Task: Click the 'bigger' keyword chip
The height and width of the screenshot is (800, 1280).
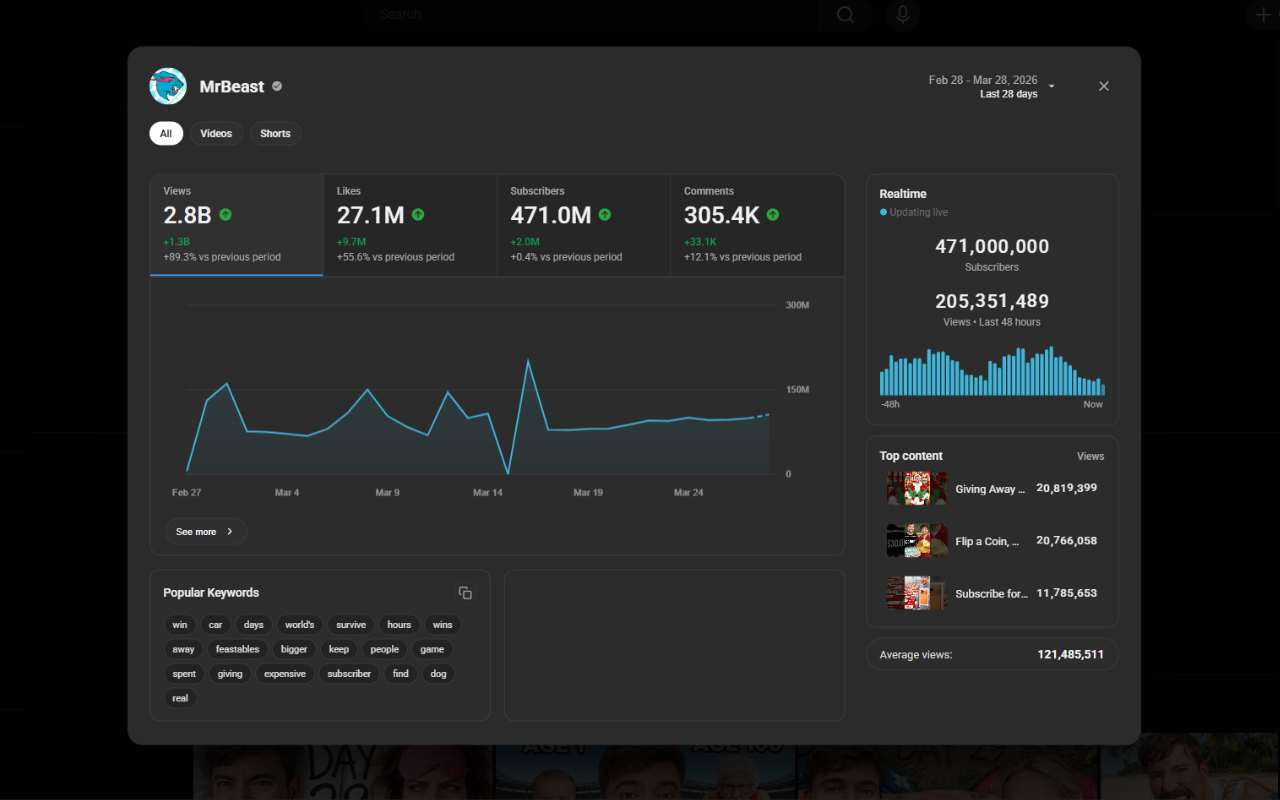Action: (x=294, y=649)
